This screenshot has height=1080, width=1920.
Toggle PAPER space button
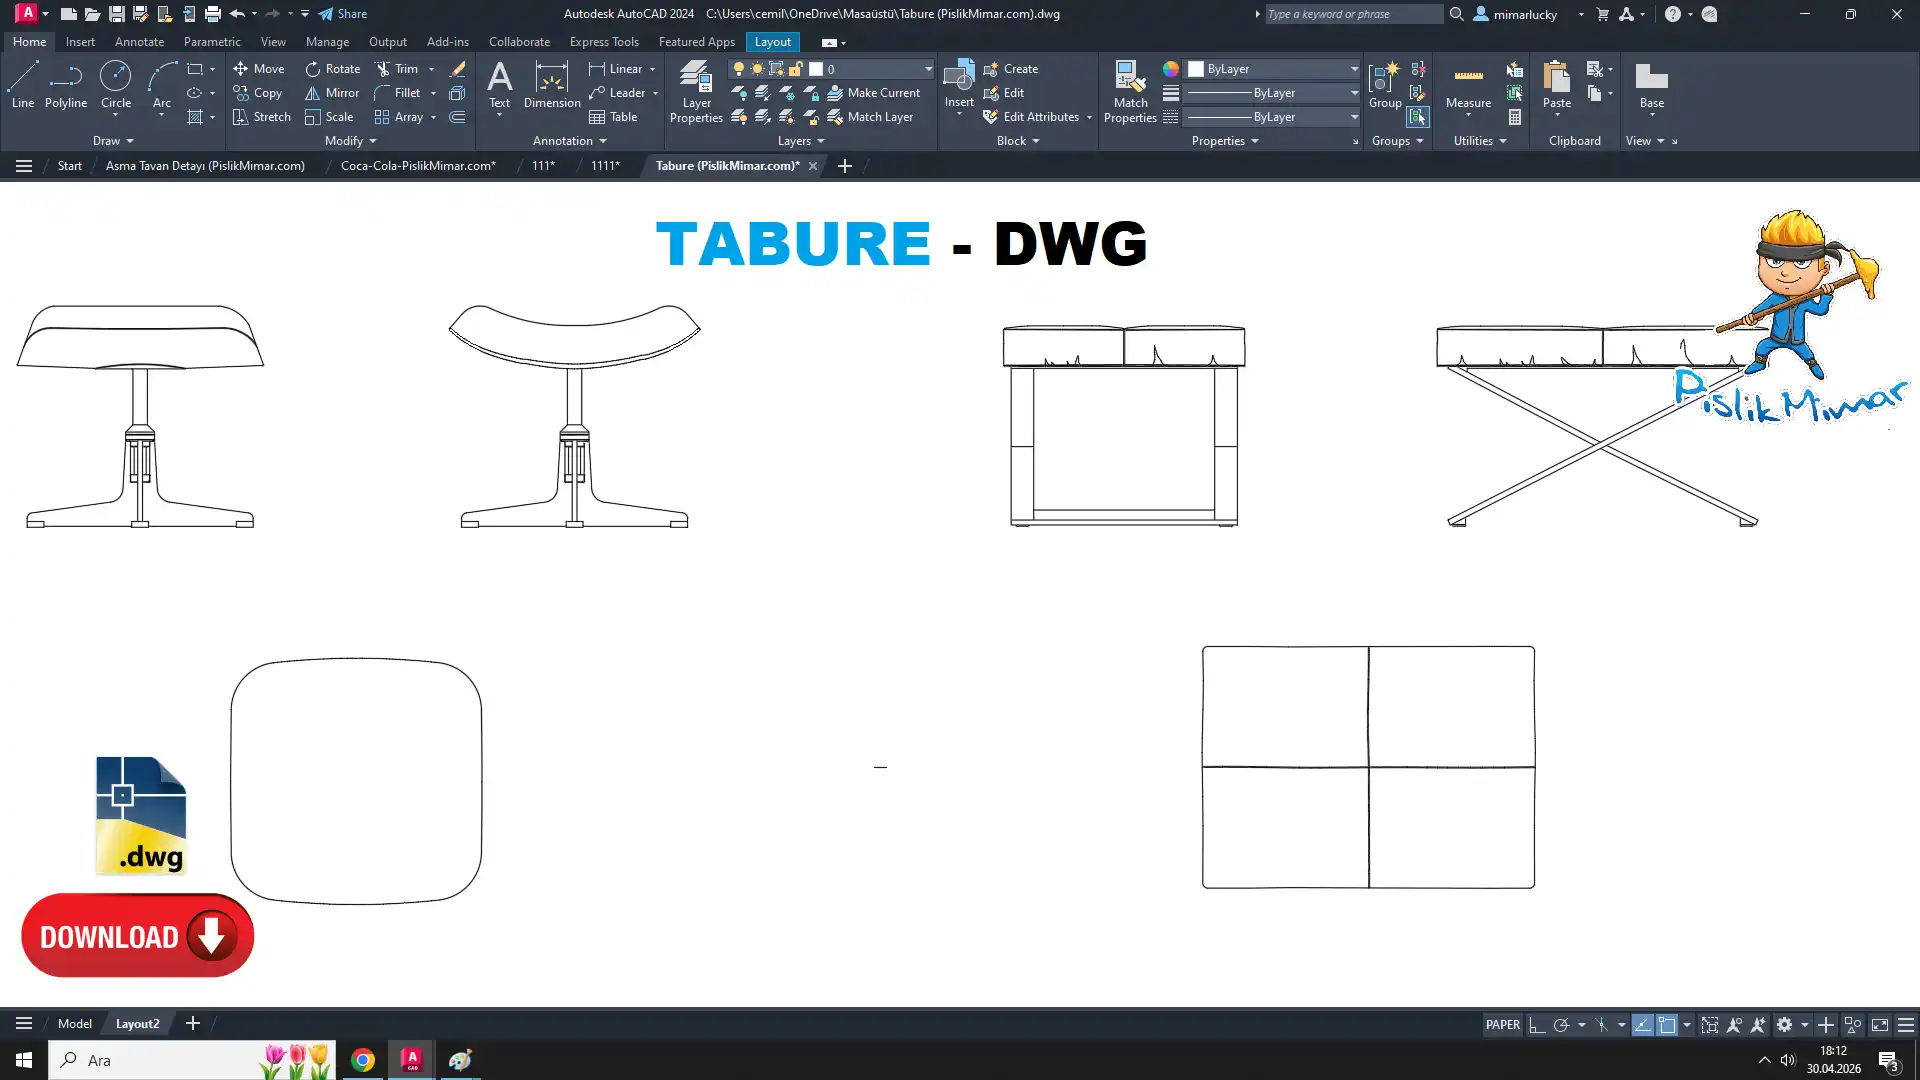pos(1502,1025)
